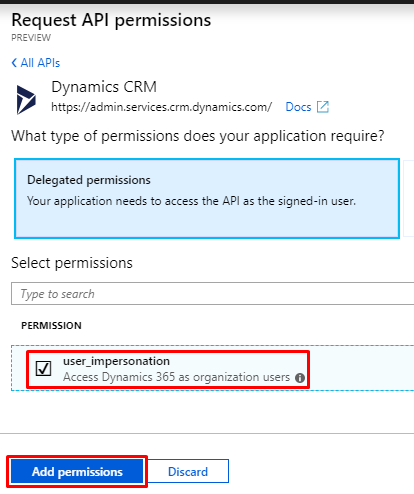Select the Delegated permissions card
This screenshot has height=494, width=414.
(x=207, y=198)
